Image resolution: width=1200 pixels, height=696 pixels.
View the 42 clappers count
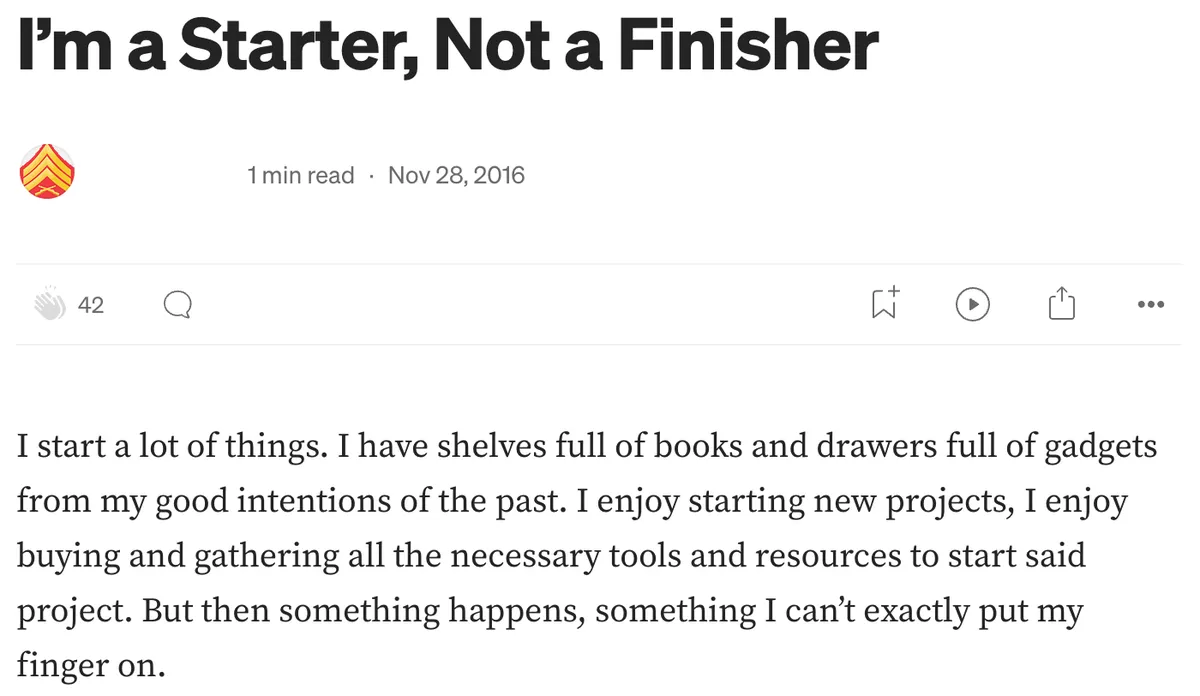click(91, 306)
